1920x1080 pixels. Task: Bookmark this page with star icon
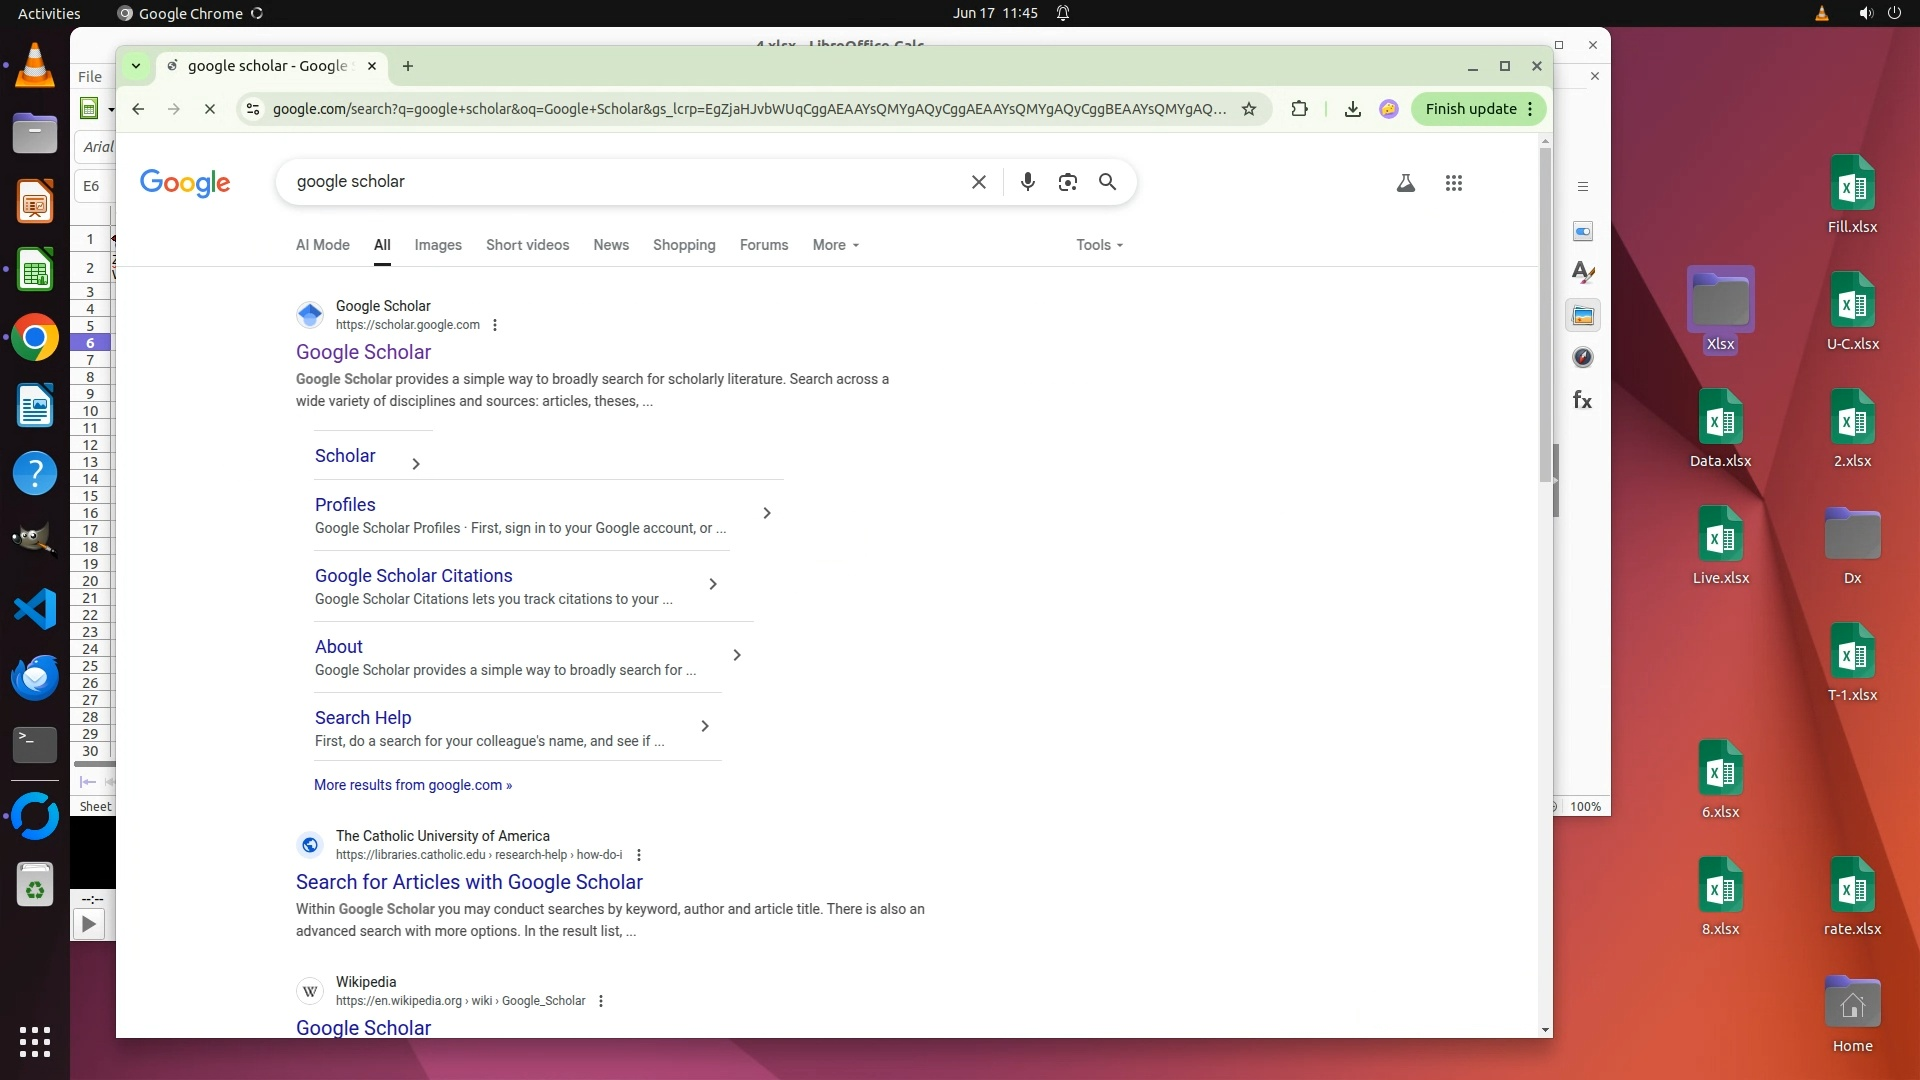tap(1248, 109)
